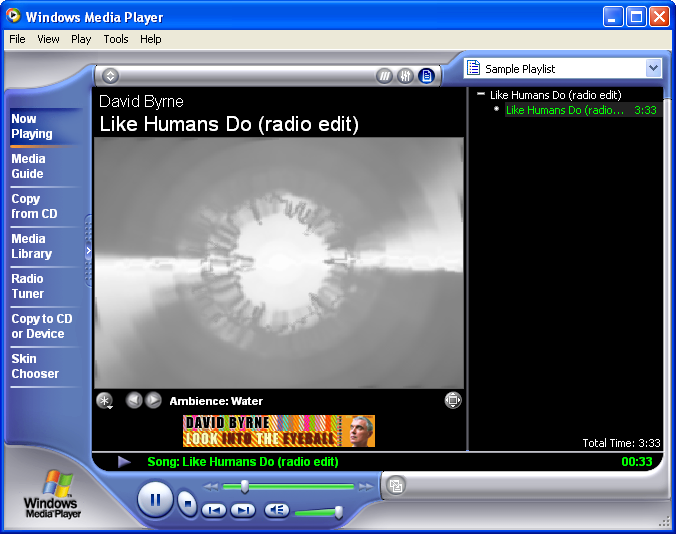Open Media Library section
The width and height of the screenshot is (676, 534).
point(45,246)
